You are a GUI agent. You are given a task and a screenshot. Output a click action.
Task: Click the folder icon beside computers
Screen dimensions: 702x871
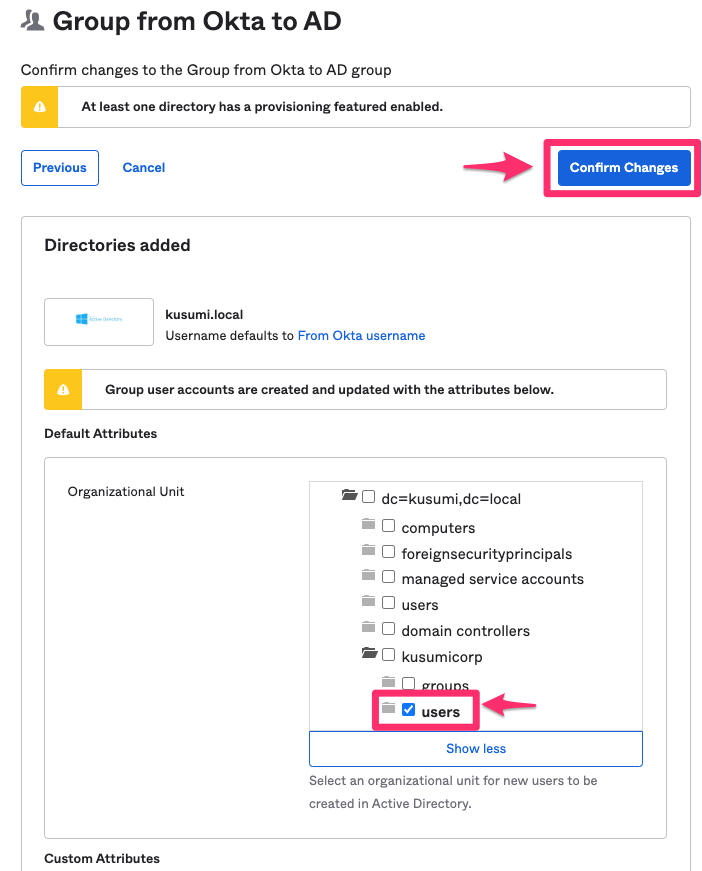pyautogui.click(x=367, y=524)
